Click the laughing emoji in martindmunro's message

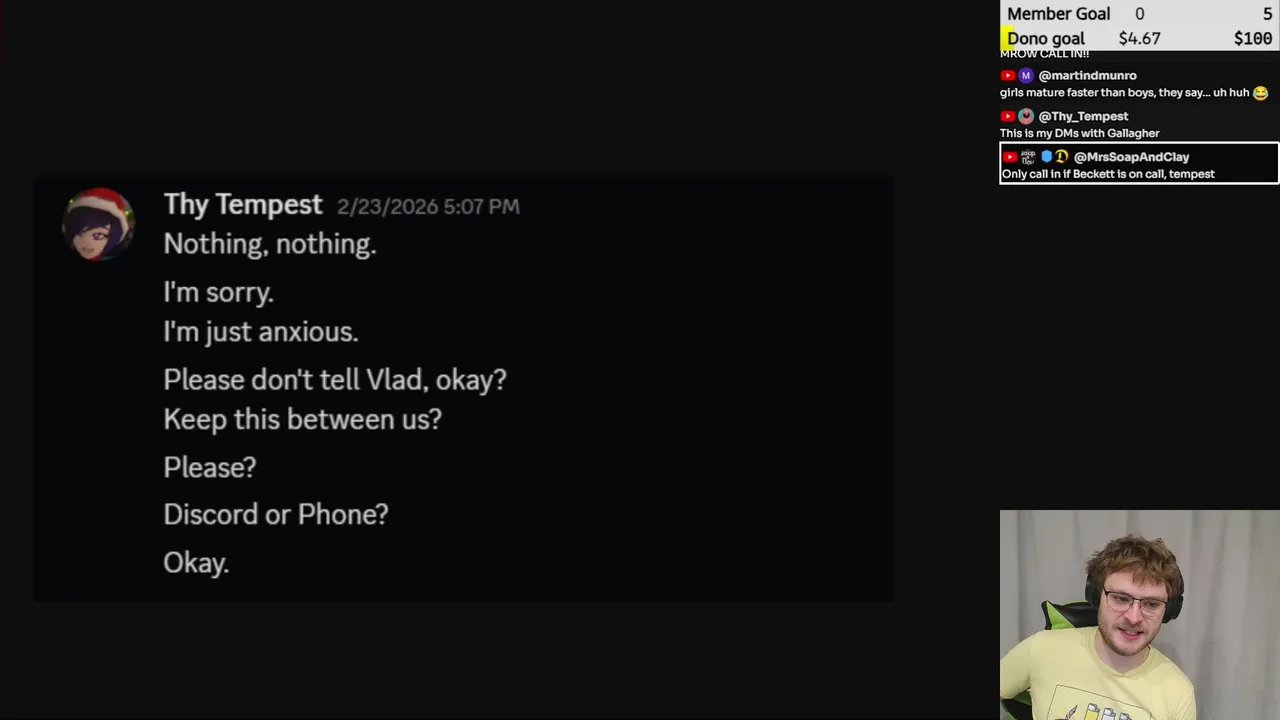(x=1260, y=93)
